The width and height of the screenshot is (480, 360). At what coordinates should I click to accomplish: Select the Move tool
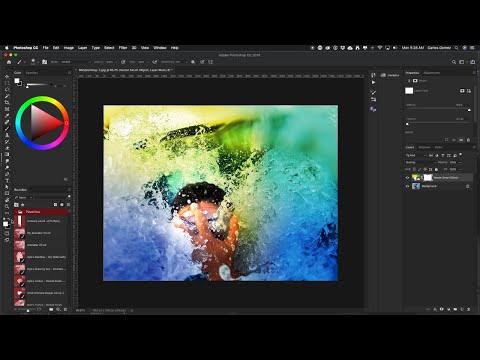point(7,77)
